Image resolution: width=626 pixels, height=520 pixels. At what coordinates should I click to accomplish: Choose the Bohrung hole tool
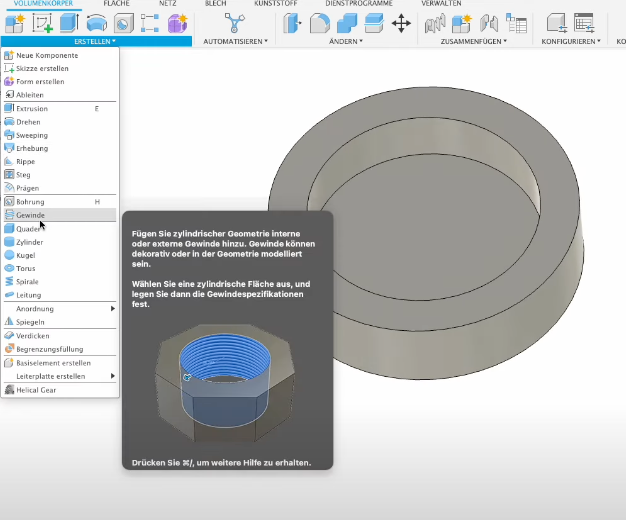(30, 202)
